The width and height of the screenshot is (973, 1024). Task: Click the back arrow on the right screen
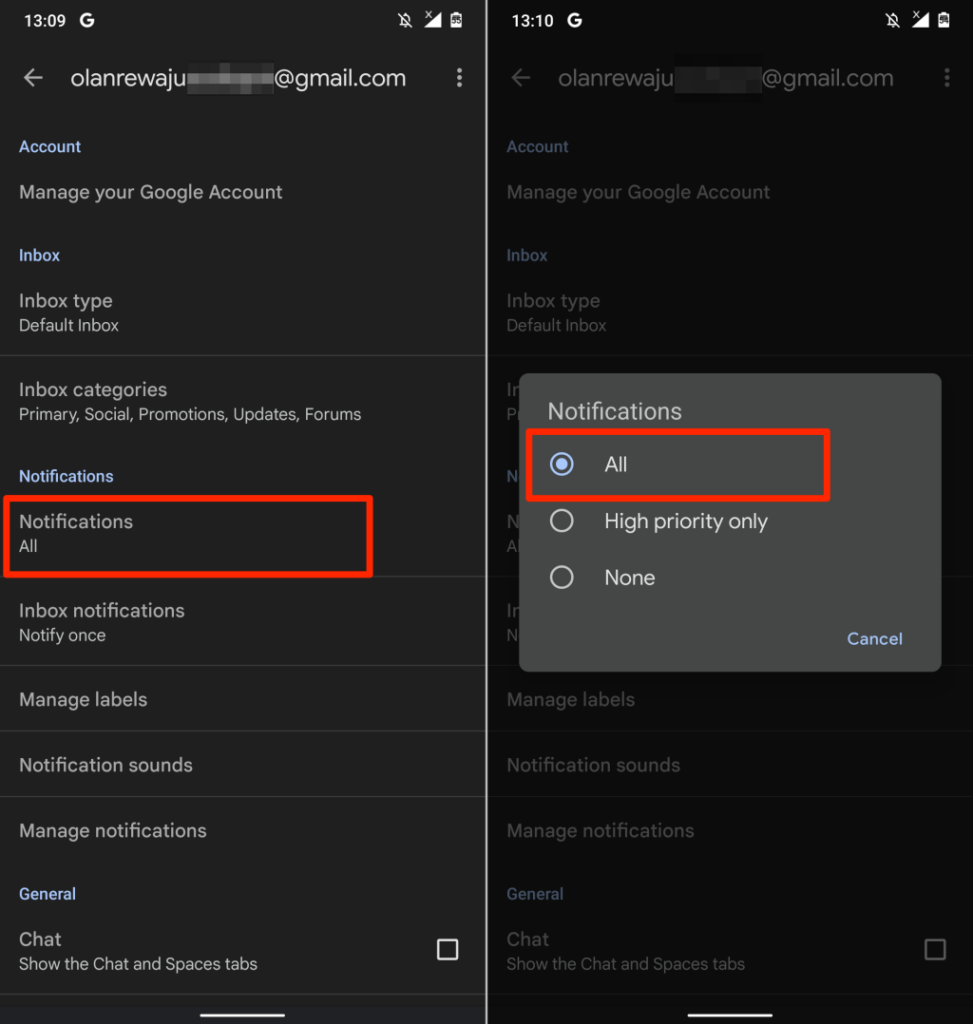tap(520, 78)
